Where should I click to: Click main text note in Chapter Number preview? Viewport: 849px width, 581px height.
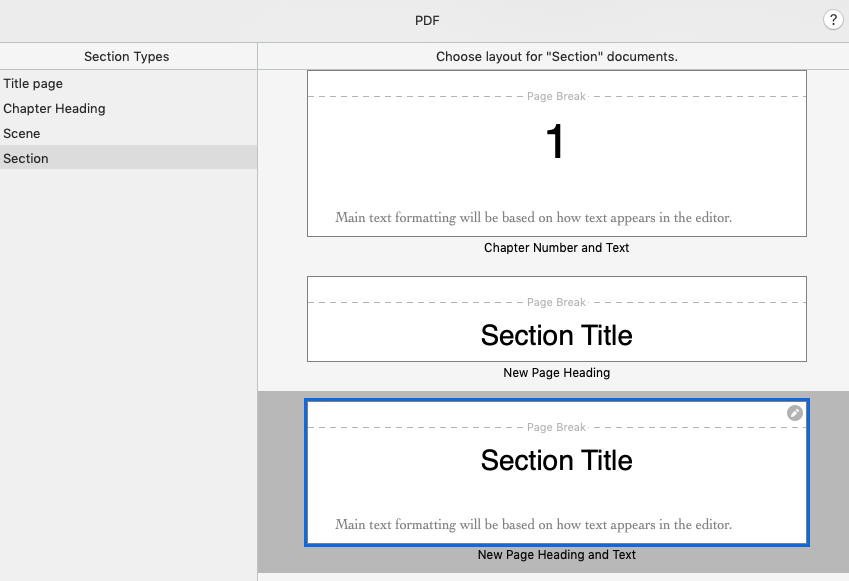tap(533, 218)
